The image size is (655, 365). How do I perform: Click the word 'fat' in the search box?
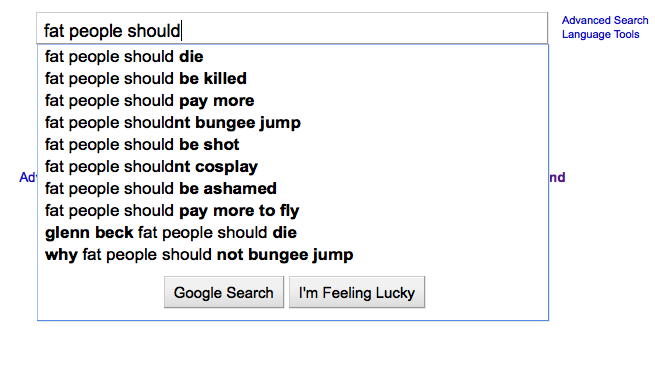click(x=54, y=31)
